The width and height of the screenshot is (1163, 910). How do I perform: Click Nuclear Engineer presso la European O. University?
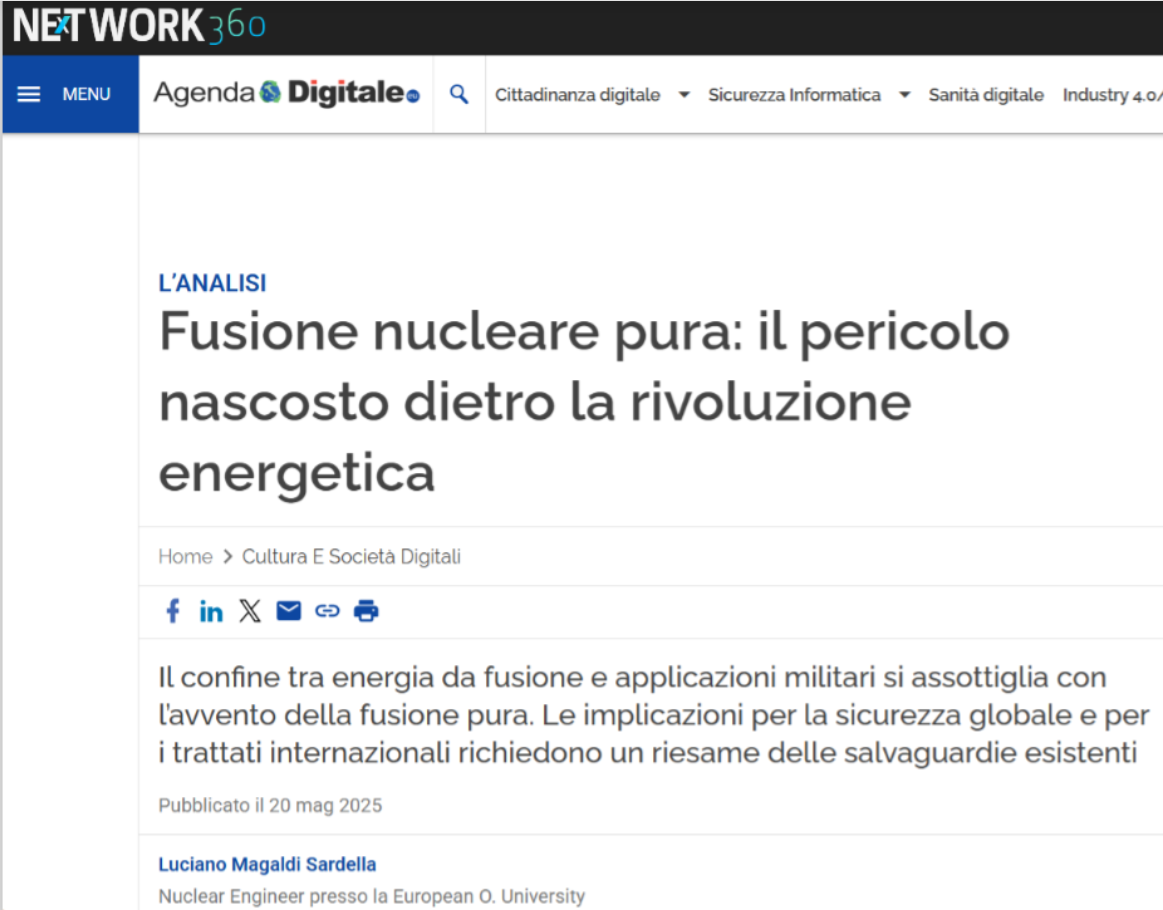[372, 896]
